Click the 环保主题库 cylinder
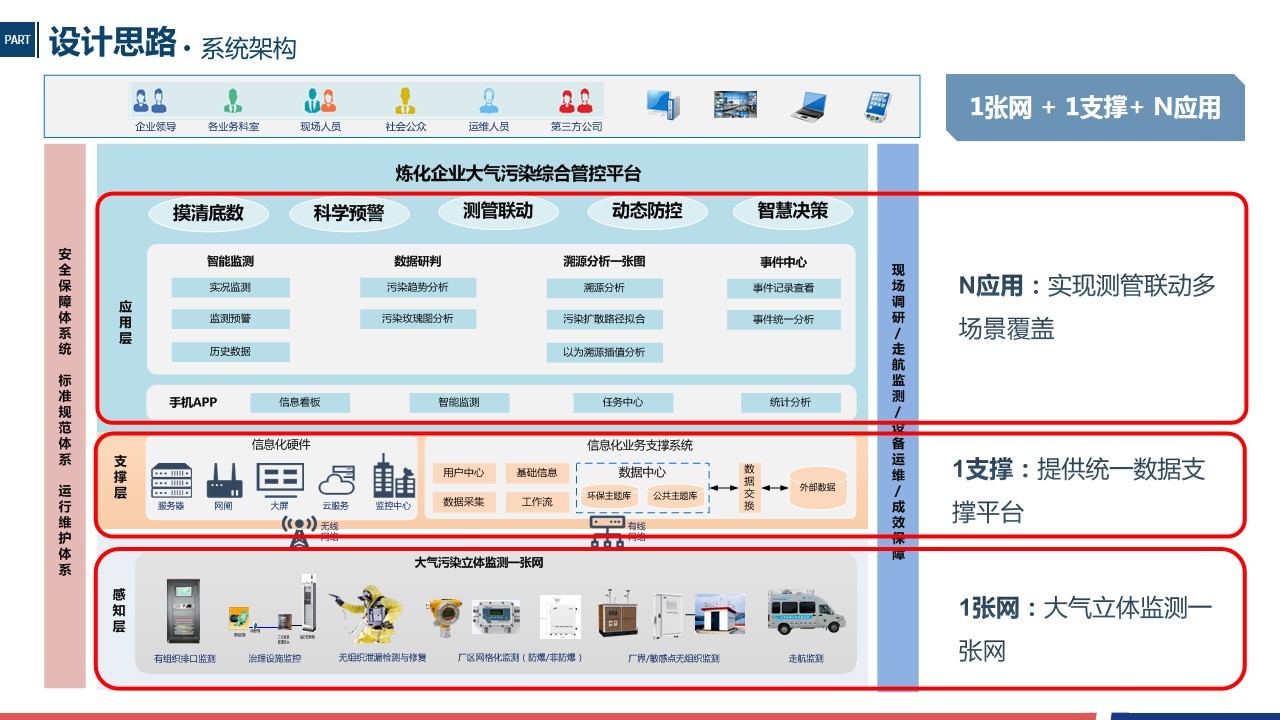The width and height of the screenshot is (1280, 720). [x=609, y=495]
